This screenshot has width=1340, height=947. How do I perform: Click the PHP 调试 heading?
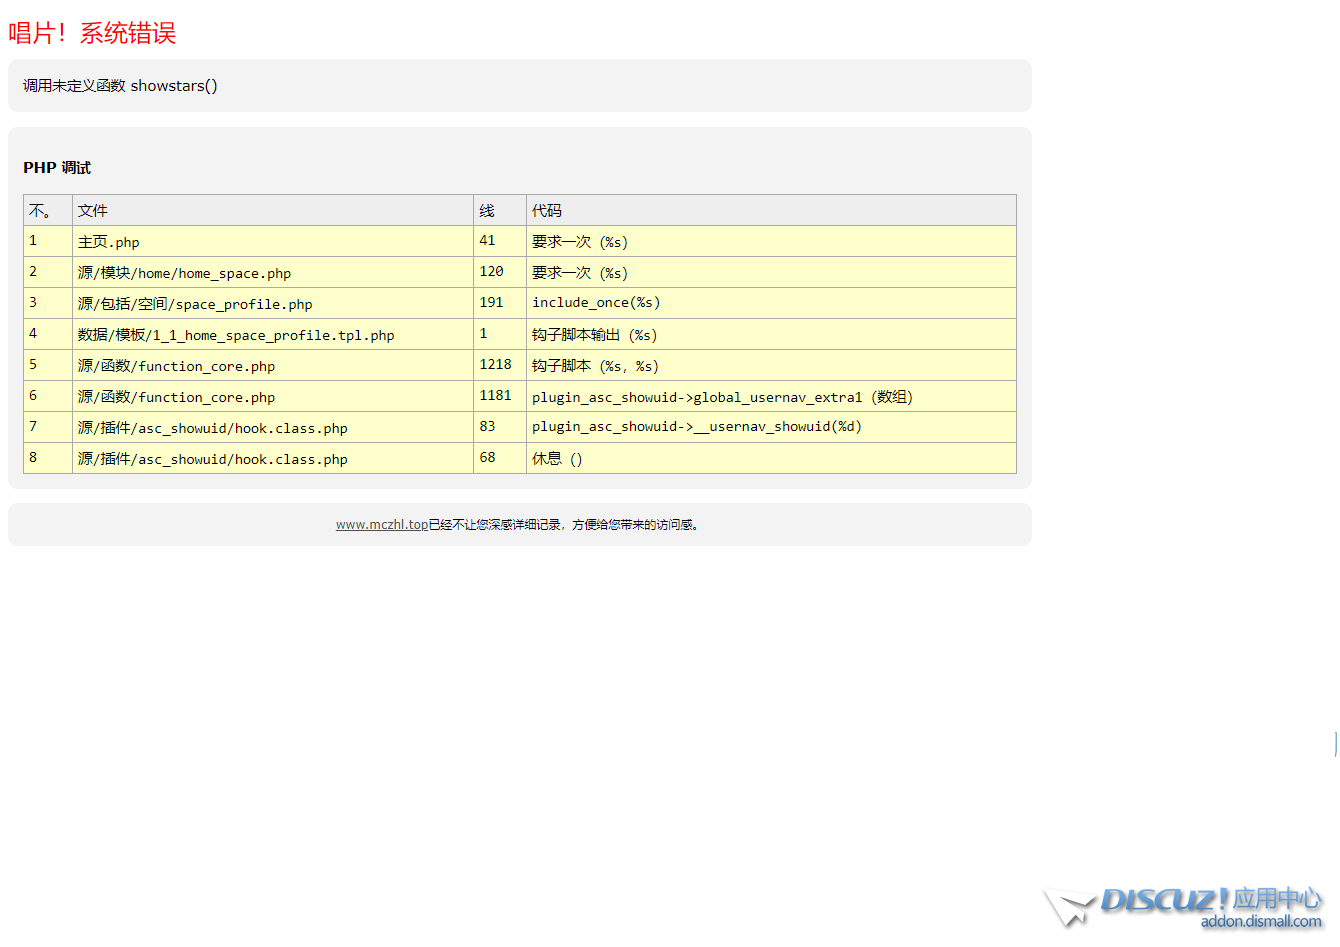click(x=57, y=168)
